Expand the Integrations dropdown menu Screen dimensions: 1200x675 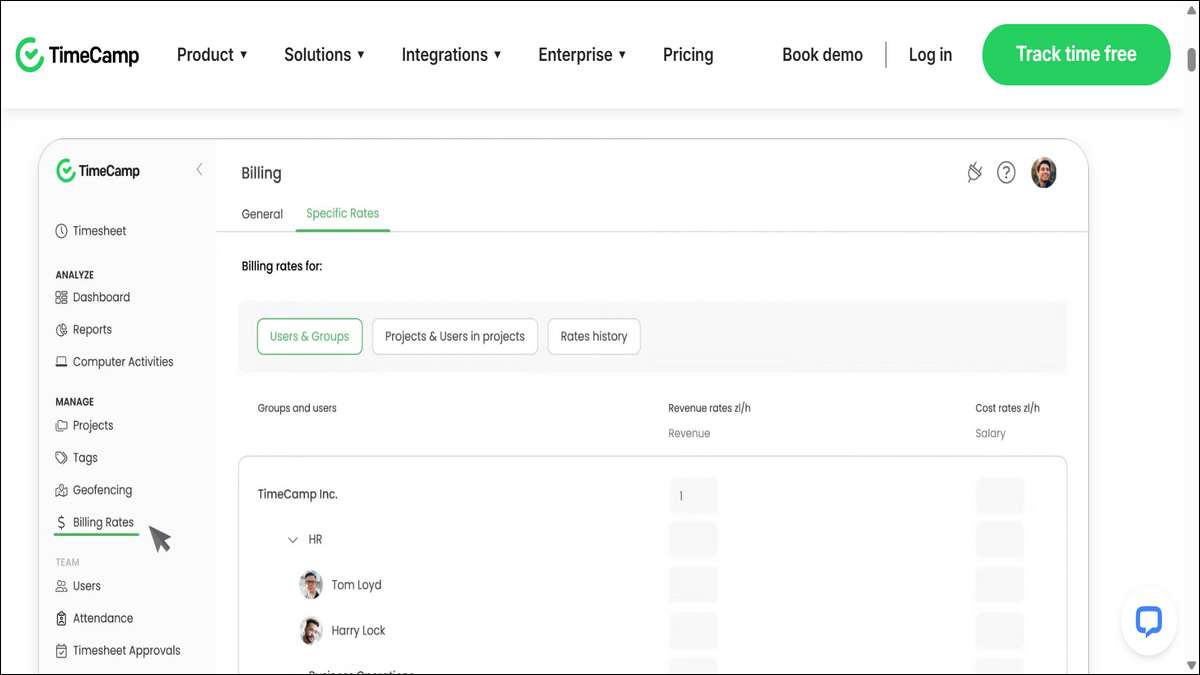[x=452, y=55]
